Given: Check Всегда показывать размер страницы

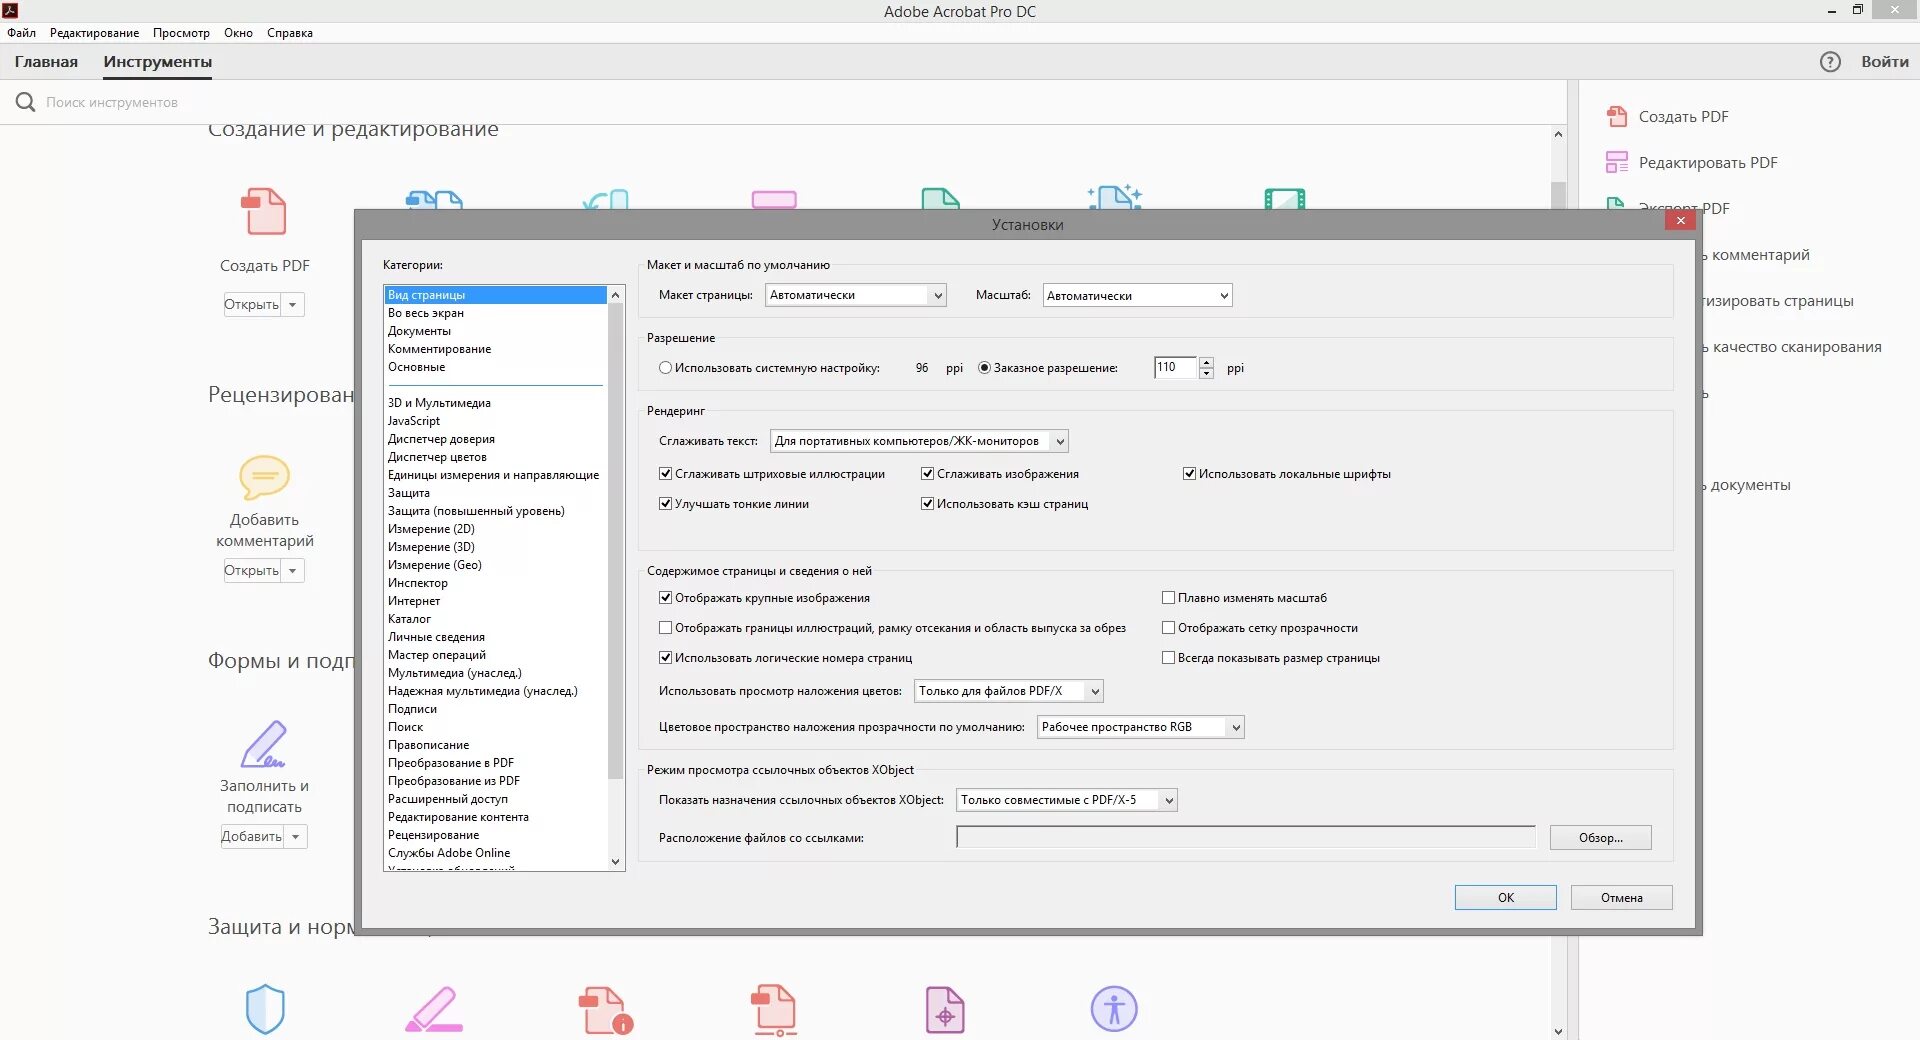Looking at the screenshot, I should [x=1168, y=658].
